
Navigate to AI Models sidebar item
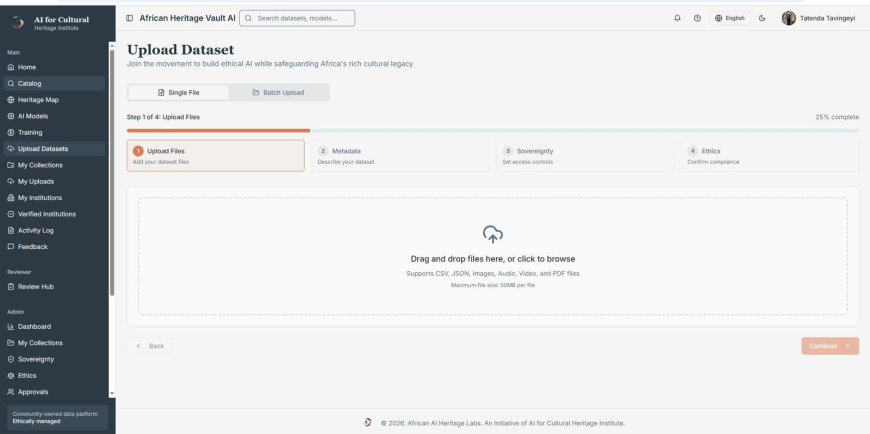pos(32,116)
